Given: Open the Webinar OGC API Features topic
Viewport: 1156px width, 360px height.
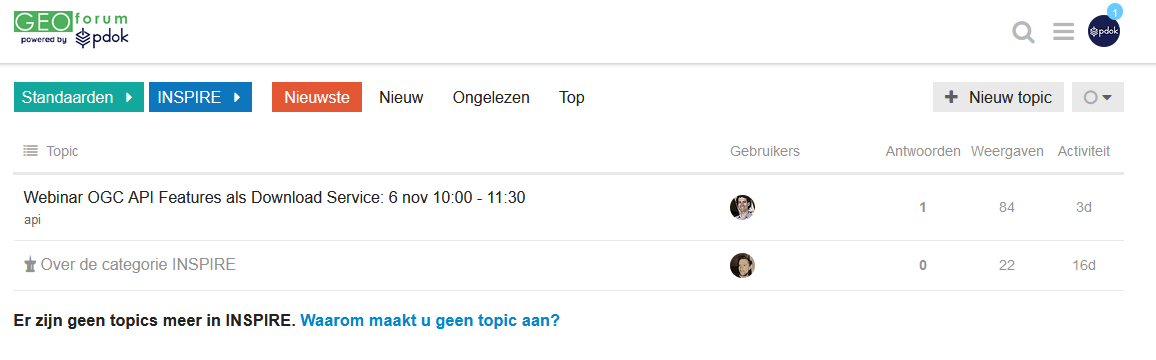Looking at the screenshot, I should click(274, 198).
